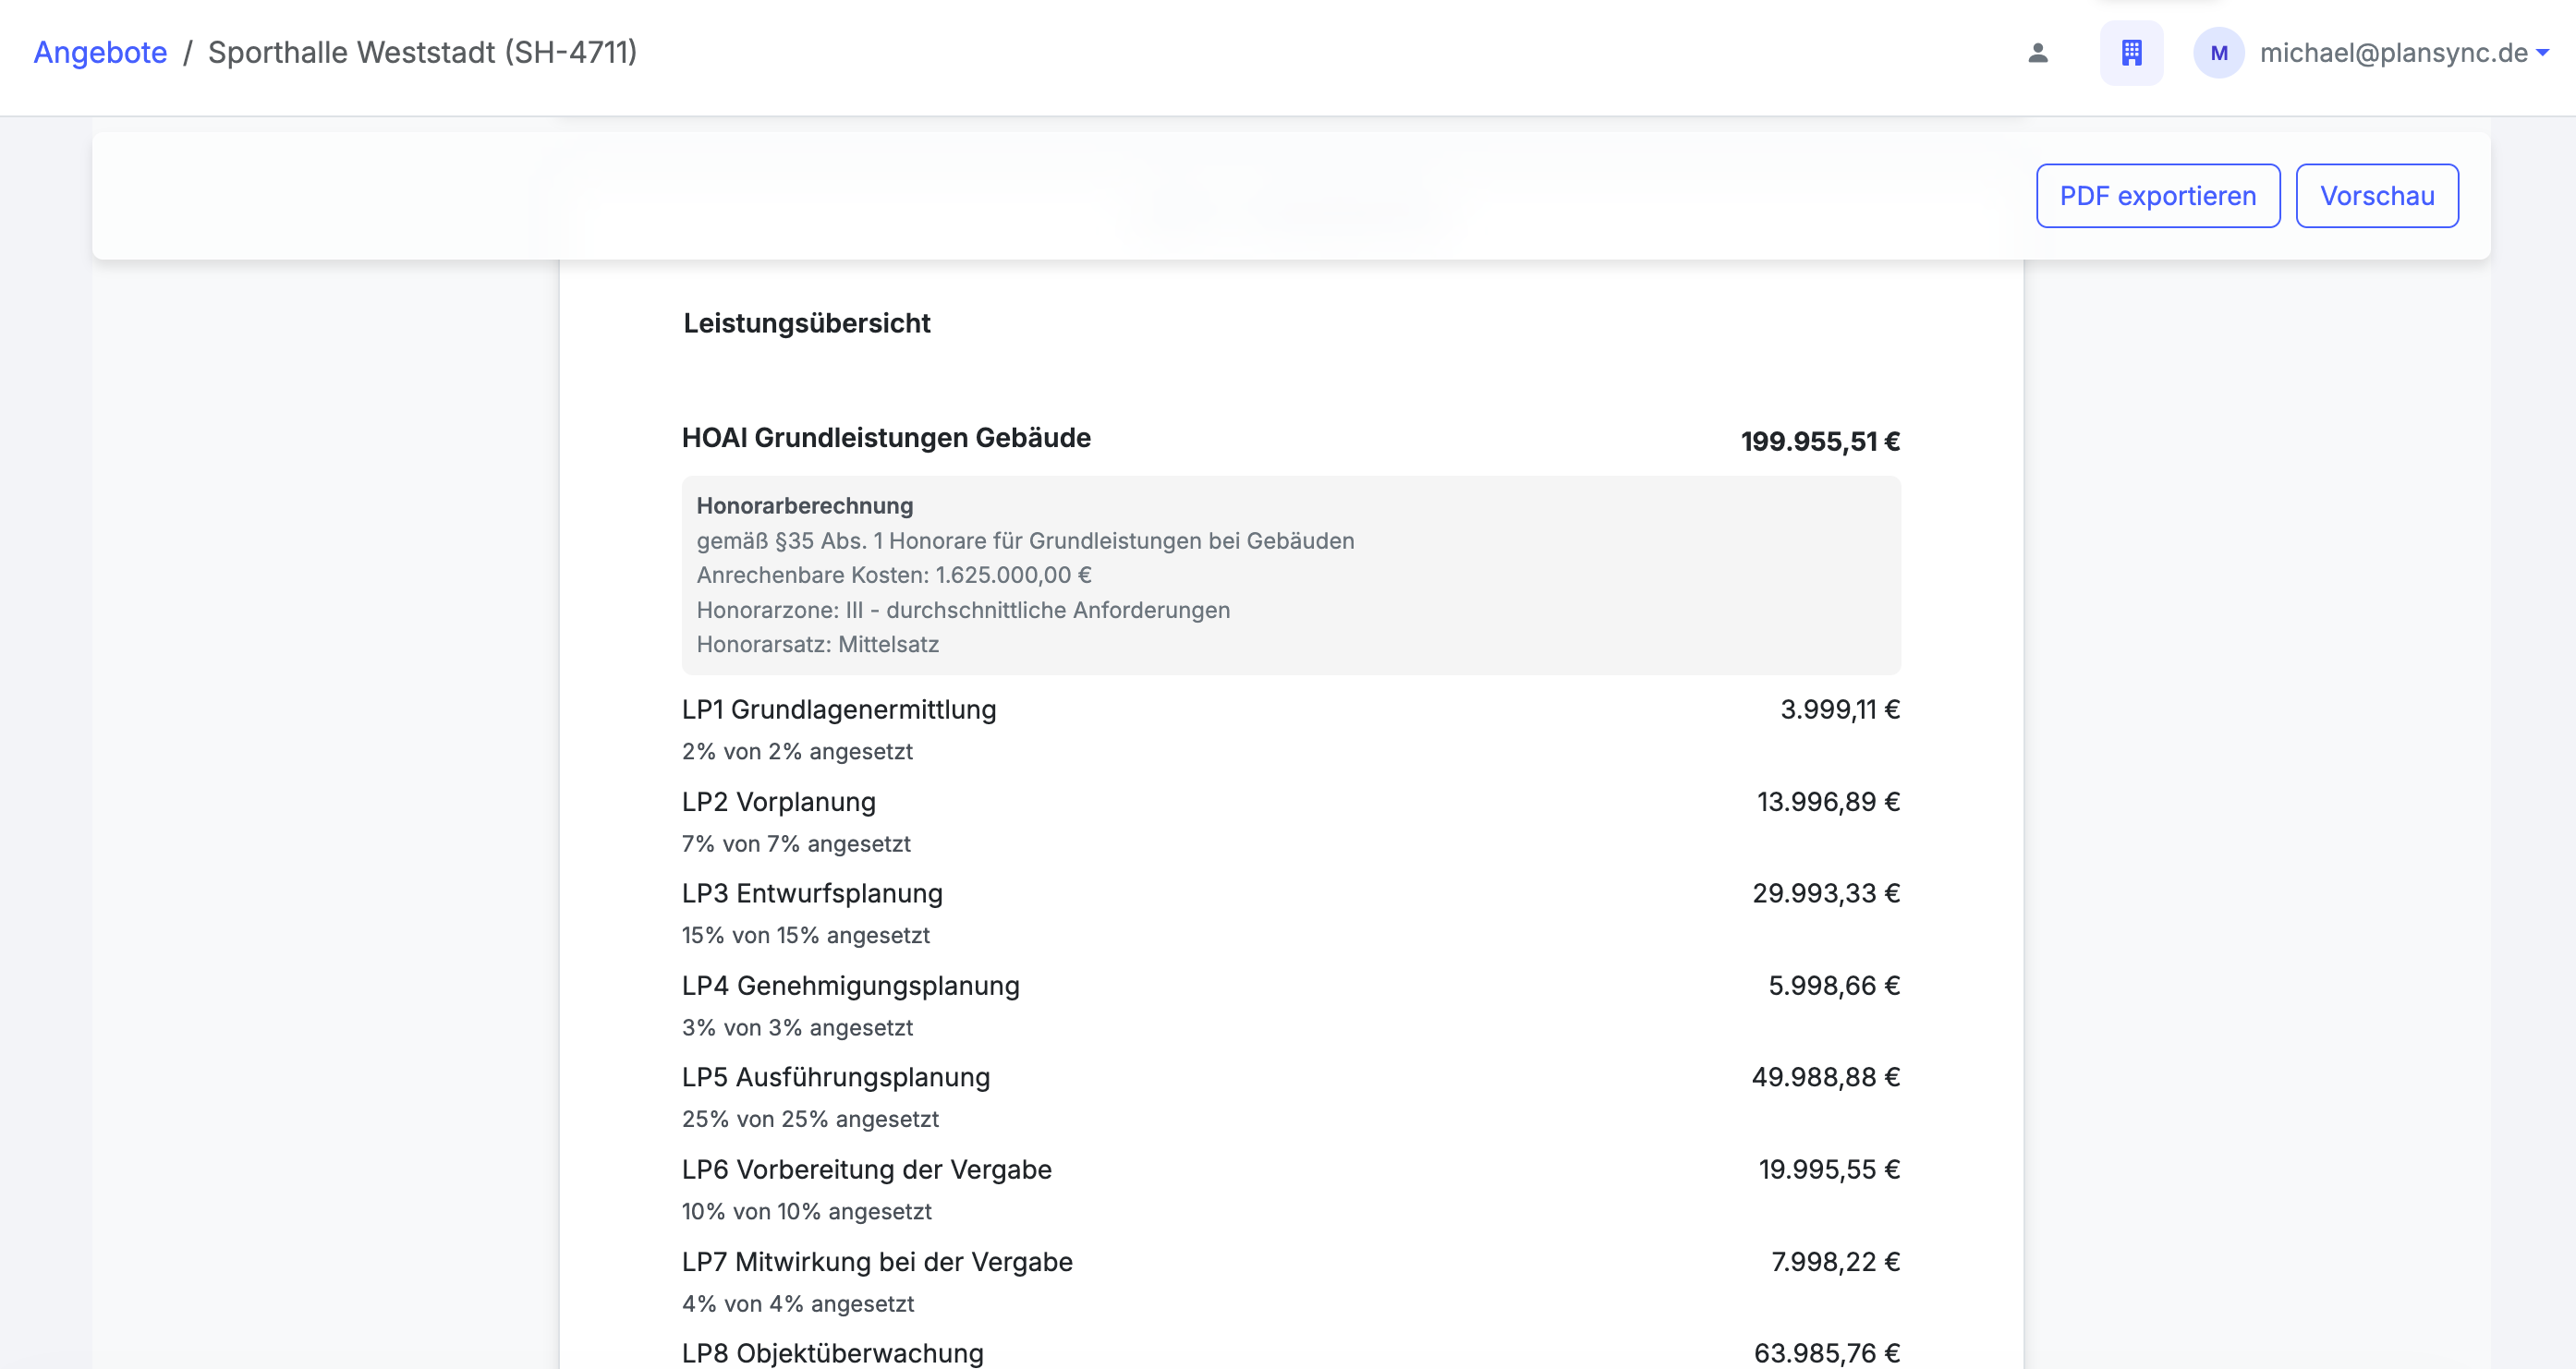Click the Leistungsübersicht heading
Image resolution: width=2576 pixels, height=1369 pixels.
pyautogui.click(x=806, y=323)
